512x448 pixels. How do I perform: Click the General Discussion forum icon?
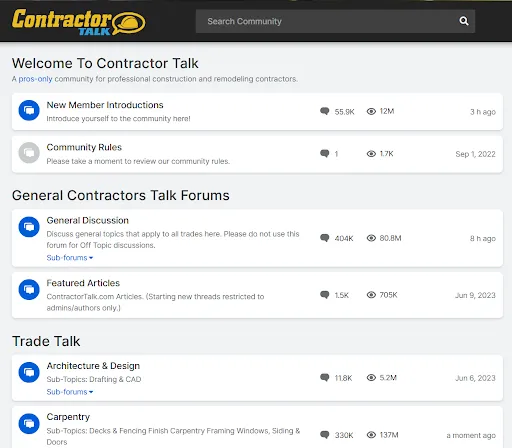click(x=29, y=227)
